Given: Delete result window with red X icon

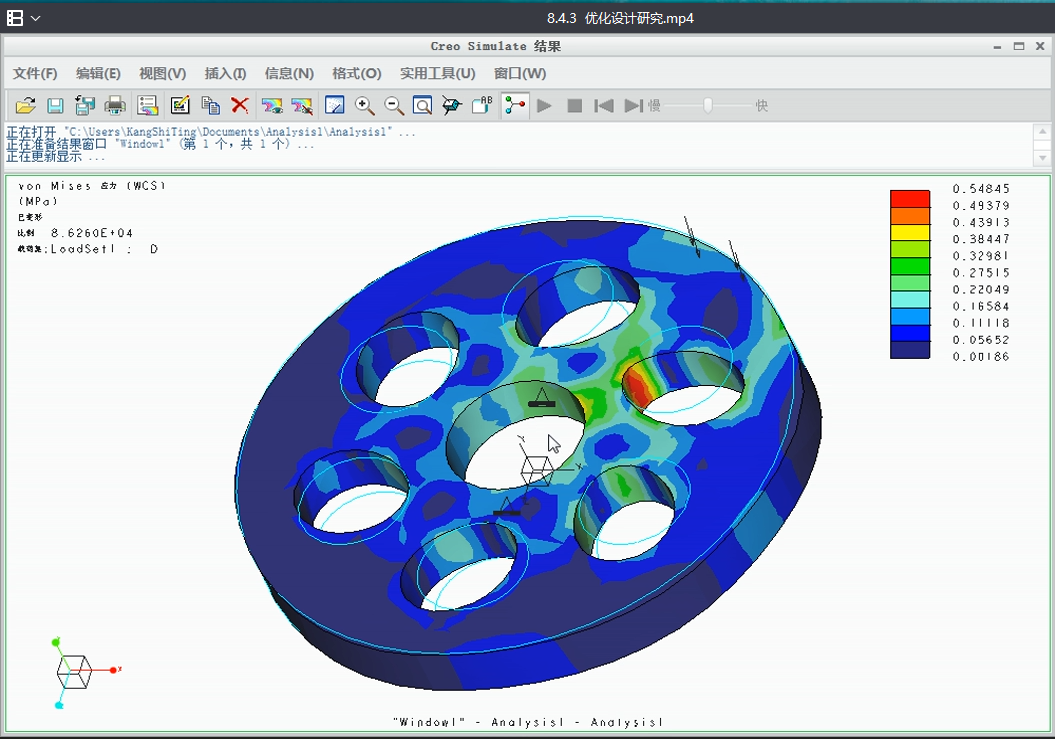Looking at the screenshot, I should (240, 106).
